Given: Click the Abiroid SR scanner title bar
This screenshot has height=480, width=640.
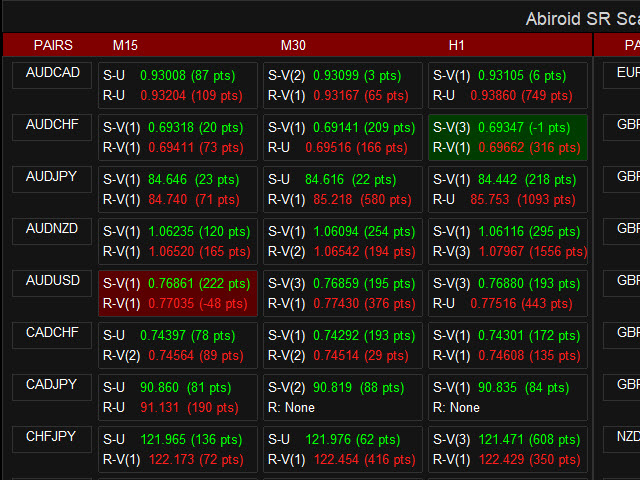Looking at the screenshot, I should tap(580, 18).
